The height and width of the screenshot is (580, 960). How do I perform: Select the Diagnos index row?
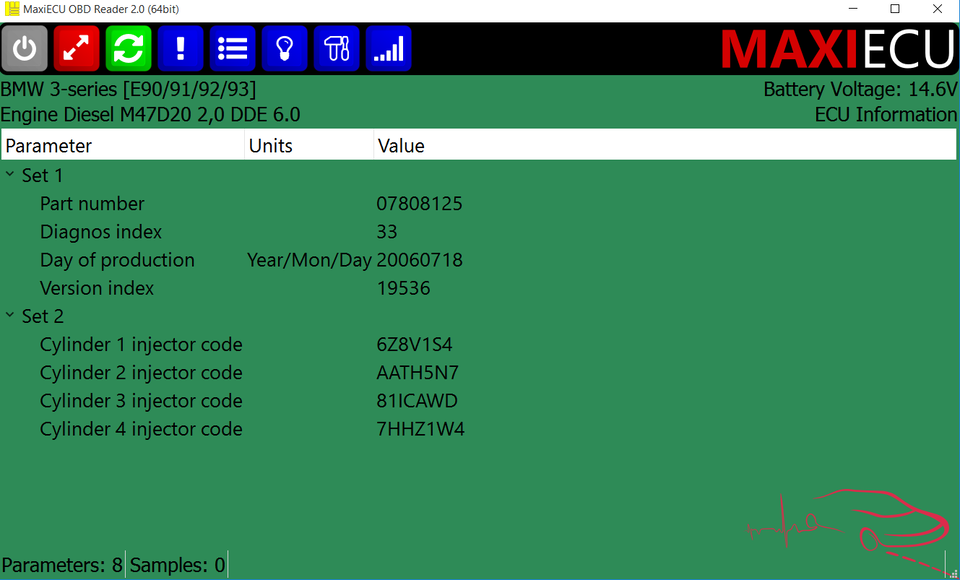pos(479,232)
